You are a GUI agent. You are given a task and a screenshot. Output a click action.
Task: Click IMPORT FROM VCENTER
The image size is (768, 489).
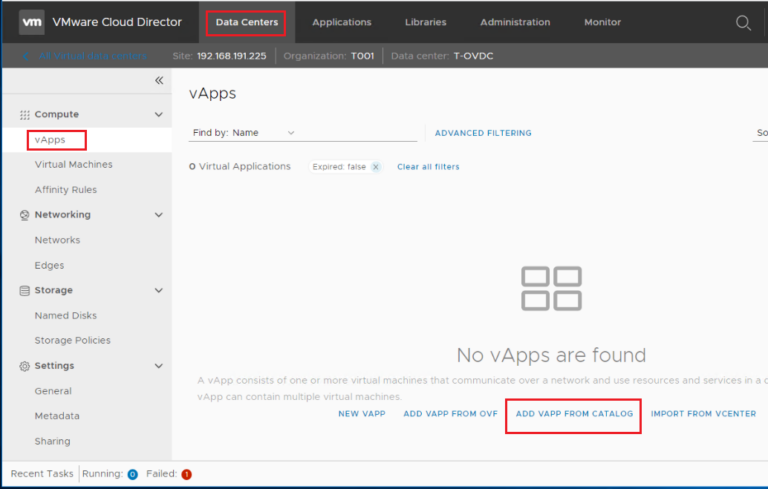[x=703, y=414]
